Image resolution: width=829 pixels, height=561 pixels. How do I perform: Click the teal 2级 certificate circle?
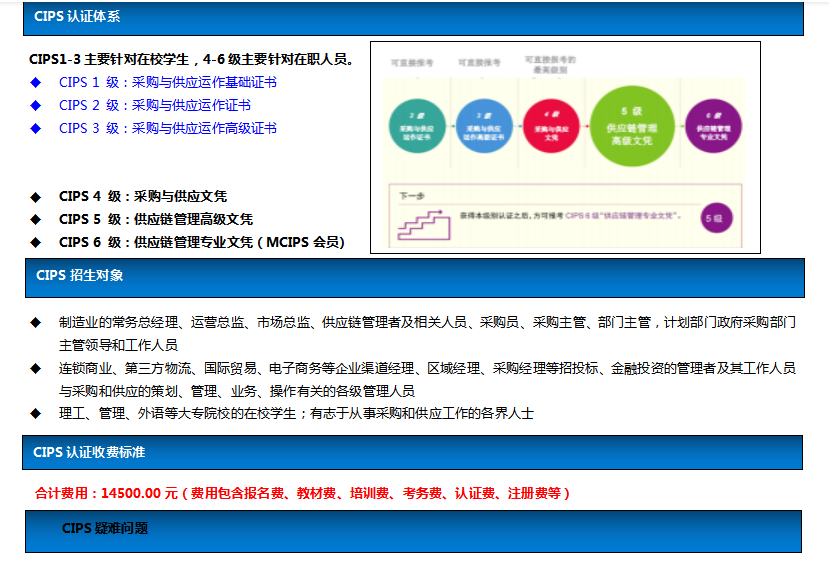pos(417,126)
